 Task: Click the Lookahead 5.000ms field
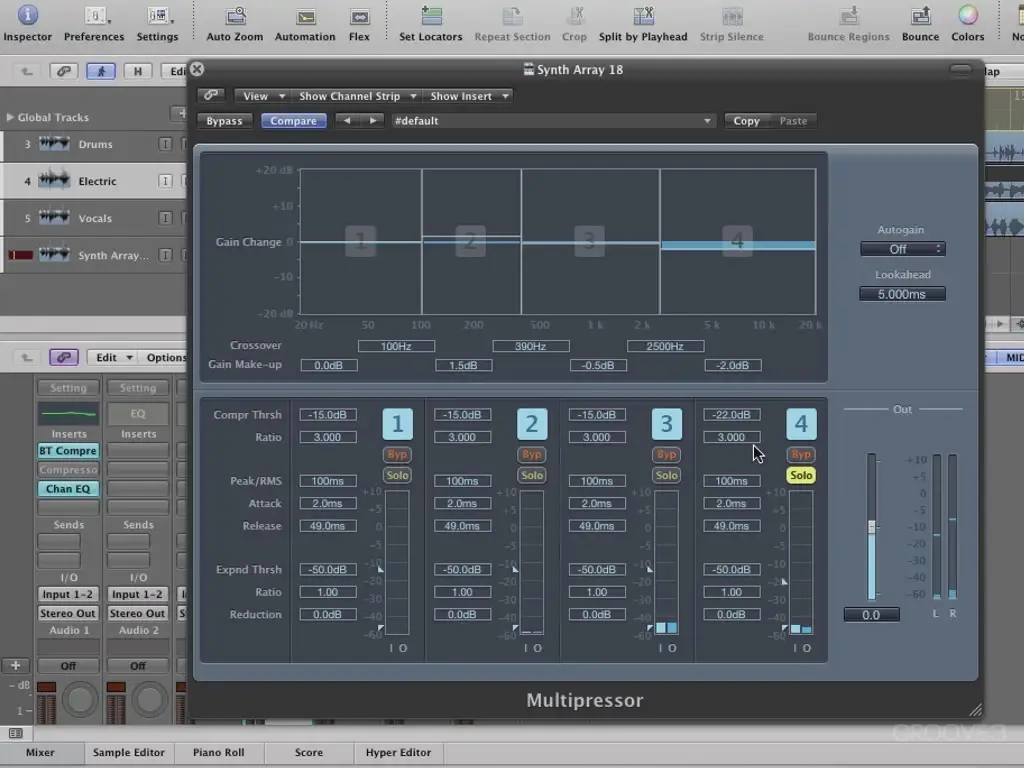pos(903,294)
